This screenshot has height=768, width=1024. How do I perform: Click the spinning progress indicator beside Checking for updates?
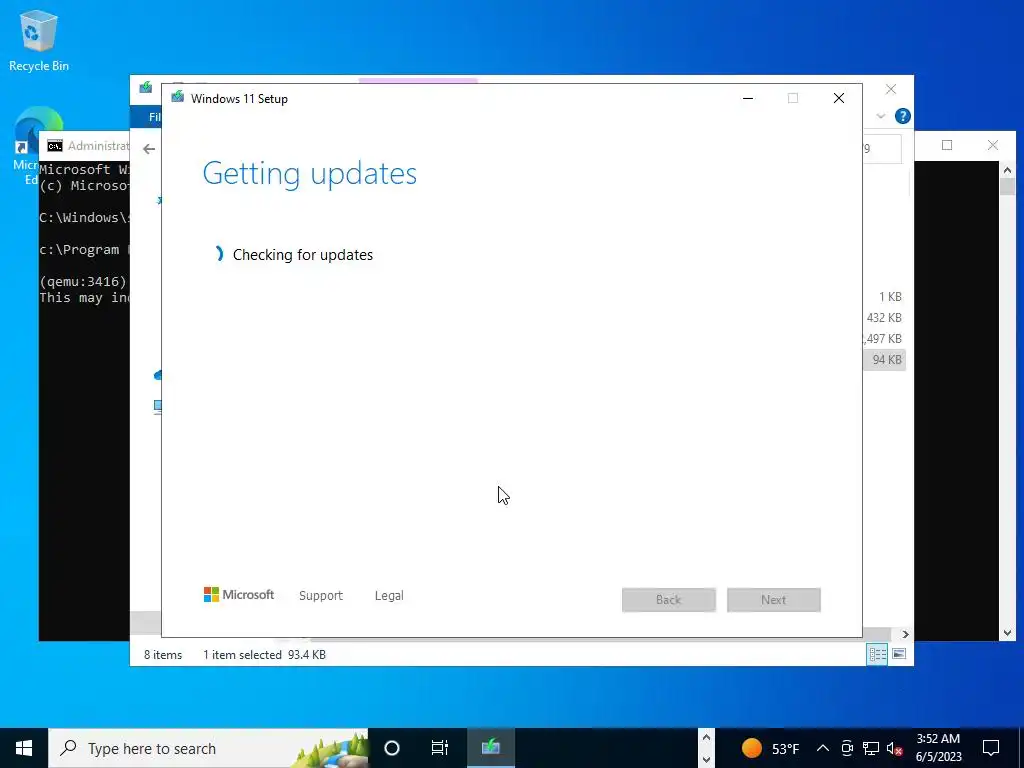(219, 254)
